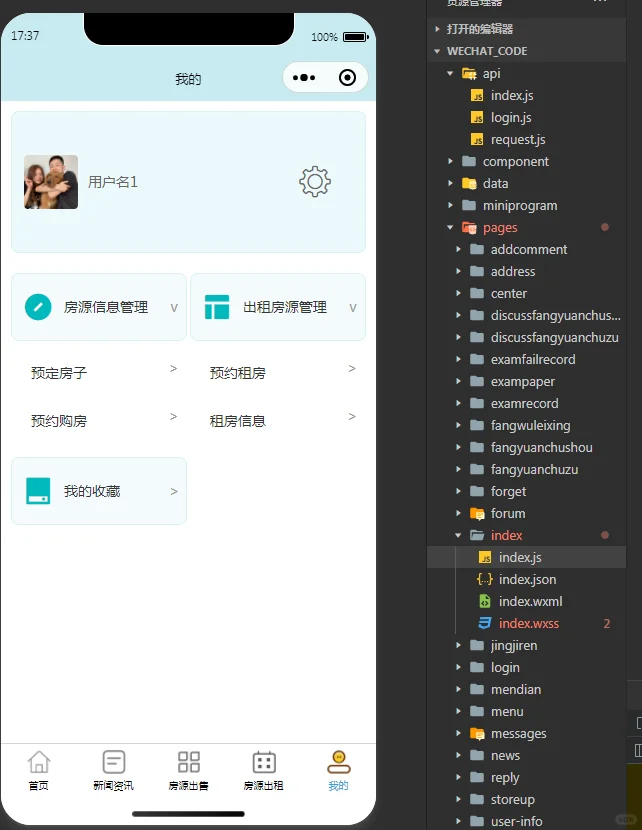Image resolution: width=642 pixels, height=830 pixels.
Task: Expand the reply folder
Action: pyautogui.click(x=526, y=778)
